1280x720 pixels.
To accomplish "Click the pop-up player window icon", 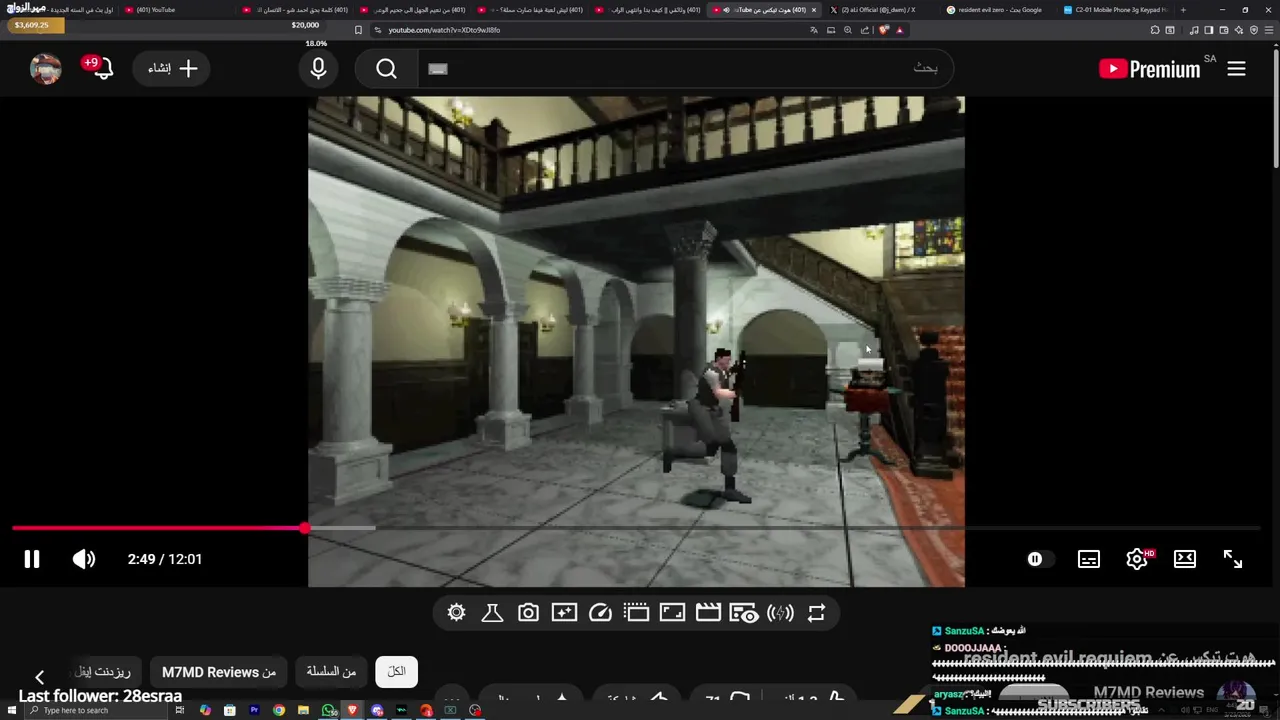I will click(636, 613).
